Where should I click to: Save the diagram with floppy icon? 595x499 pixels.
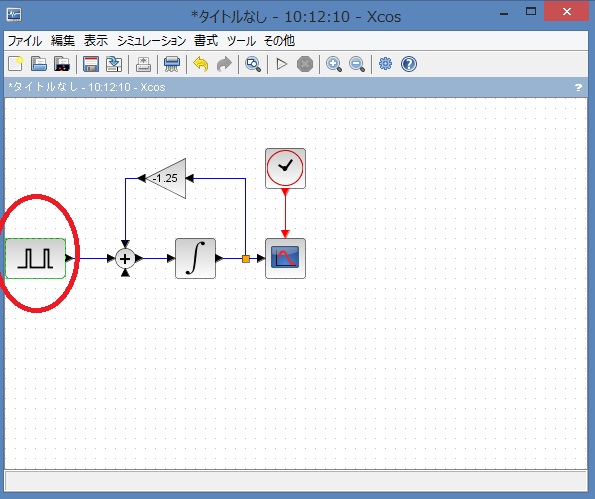[91, 64]
